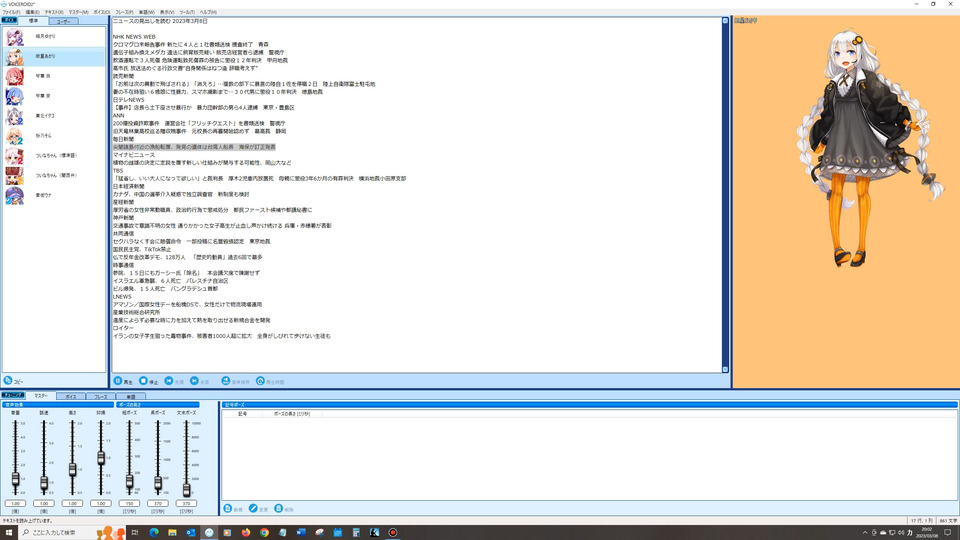The height and width of the screenshot is (540, 960).
Task: Click the 短ポーズ slider handle
Action: pyautogui.click(x=129, y=481)
